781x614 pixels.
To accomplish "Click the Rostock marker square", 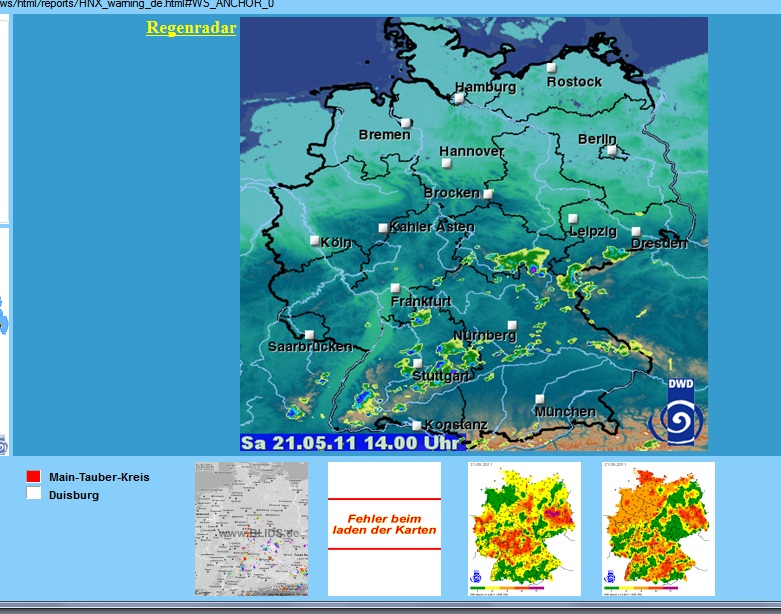I will pos(551,68).
